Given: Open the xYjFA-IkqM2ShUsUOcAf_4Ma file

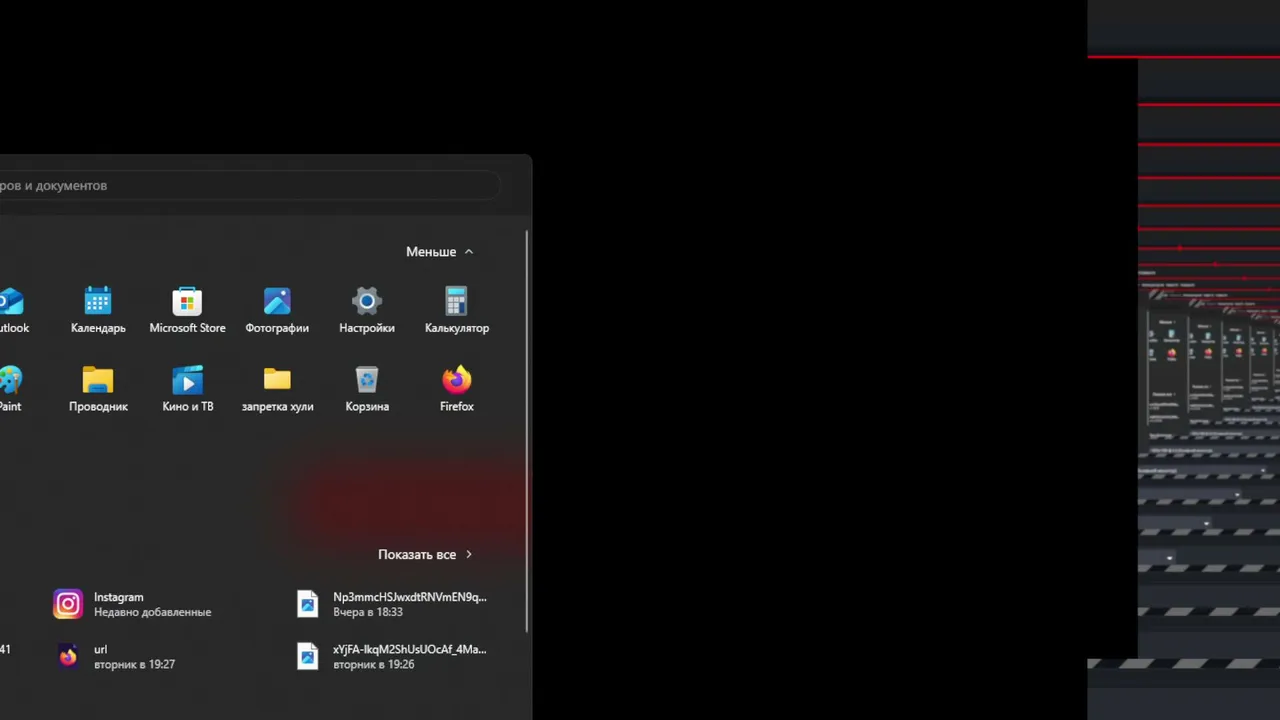Looking at the screenshot, I should (392, 656).
